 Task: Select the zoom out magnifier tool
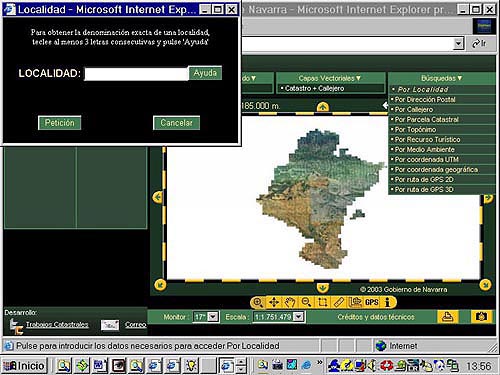tap(306, 302)
